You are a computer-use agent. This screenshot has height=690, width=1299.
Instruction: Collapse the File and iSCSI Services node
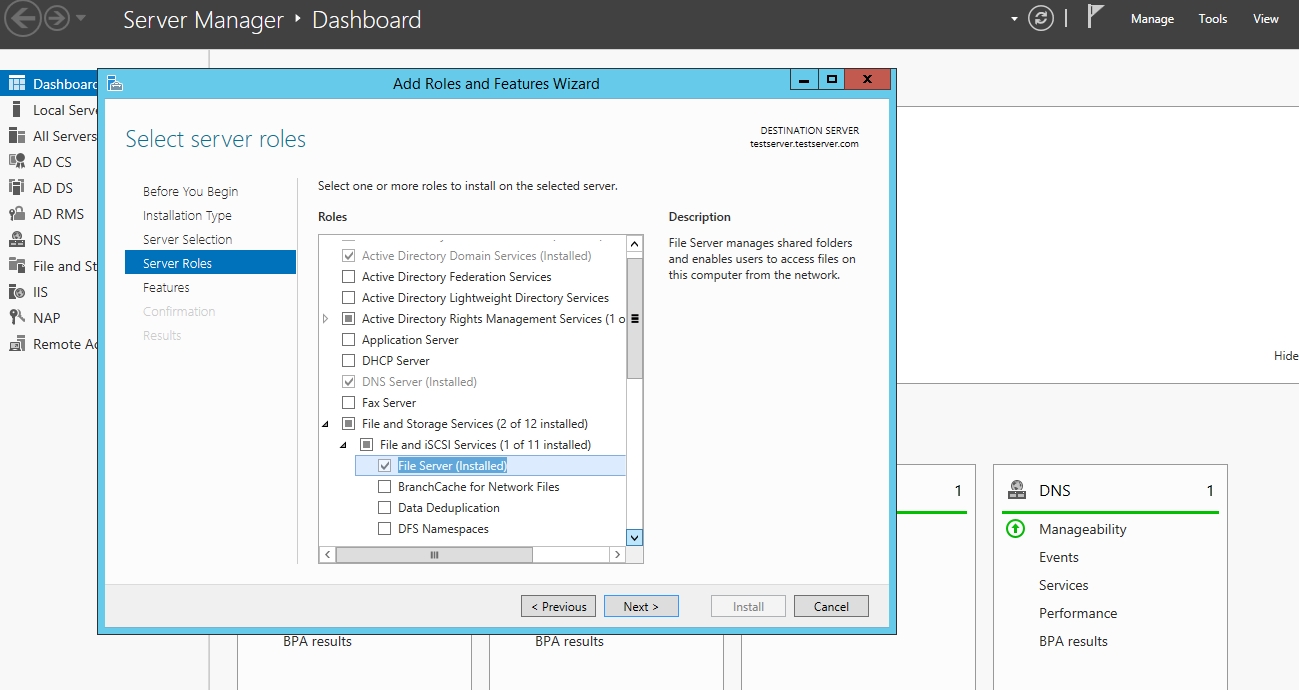tap(343, 445)
